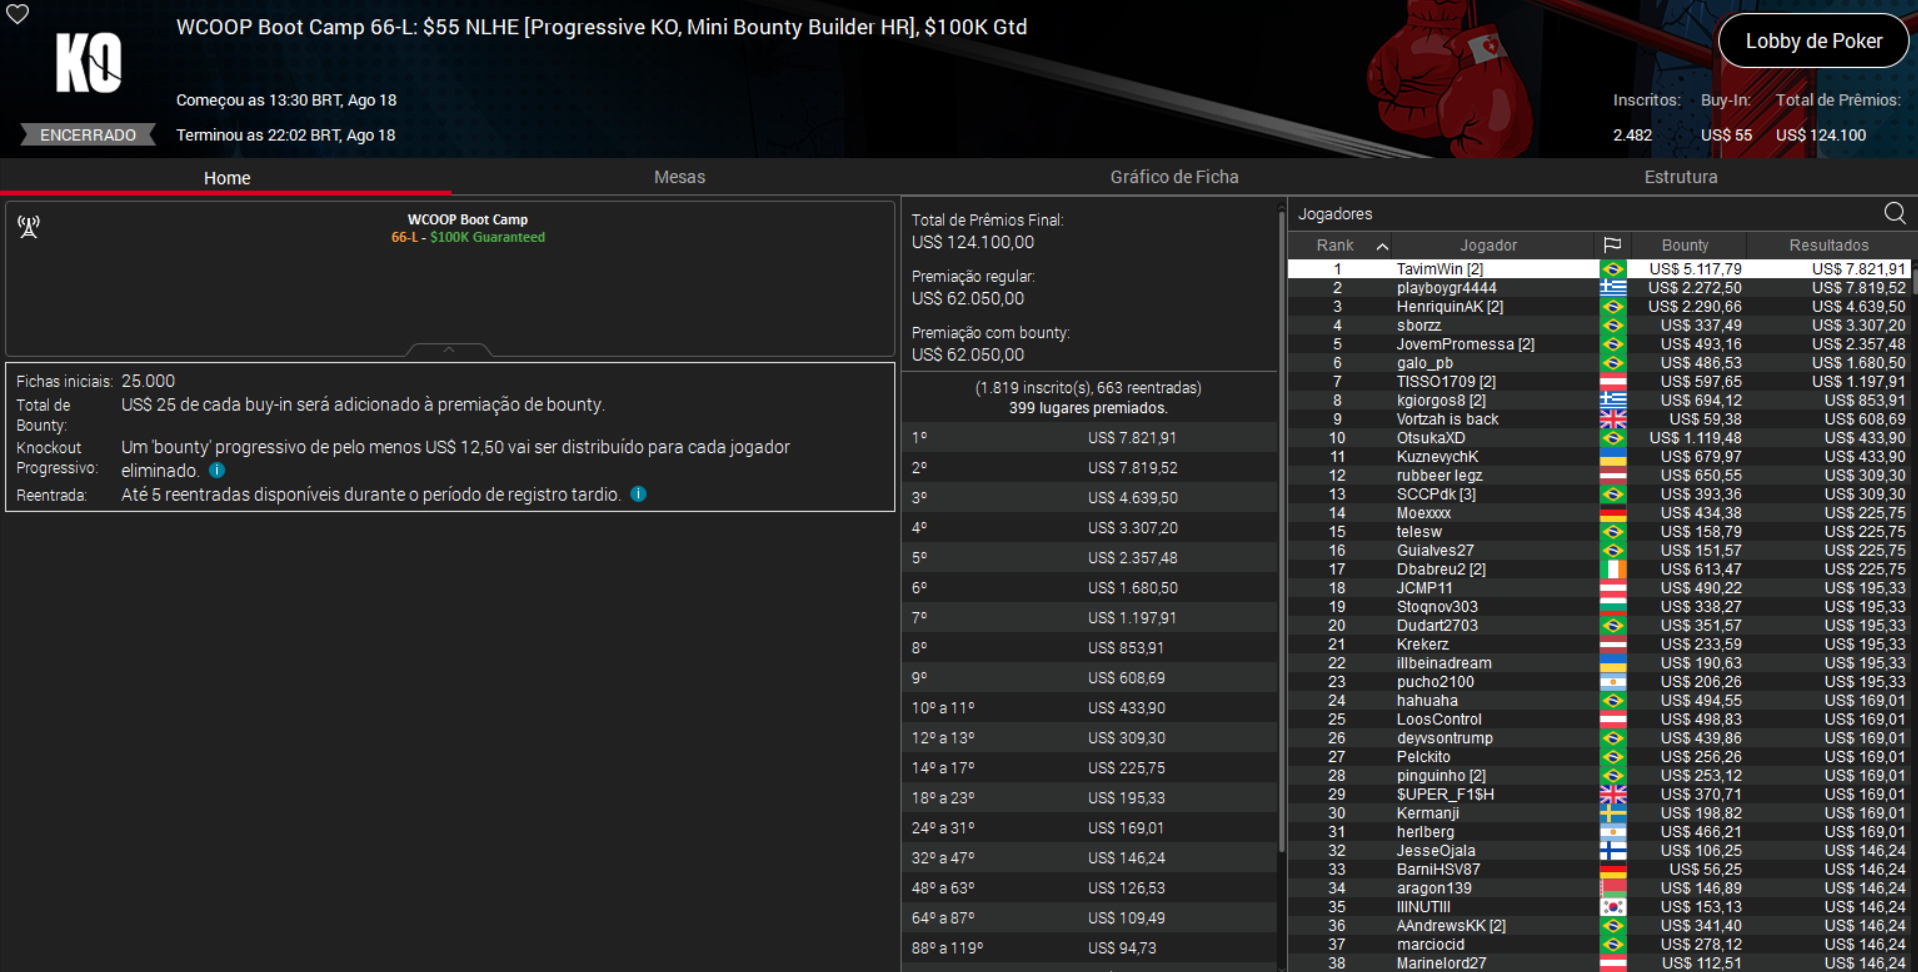
Task: Click prize row 88º a 119º
Action: click(x=1090, y=948)
